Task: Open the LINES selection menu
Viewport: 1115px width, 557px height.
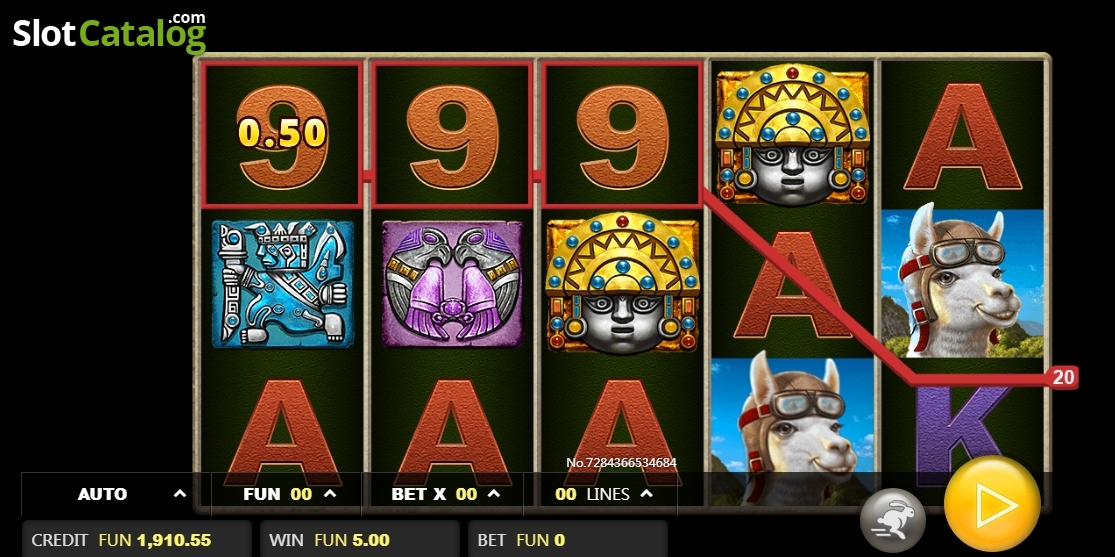Action: tap(602, 494)
